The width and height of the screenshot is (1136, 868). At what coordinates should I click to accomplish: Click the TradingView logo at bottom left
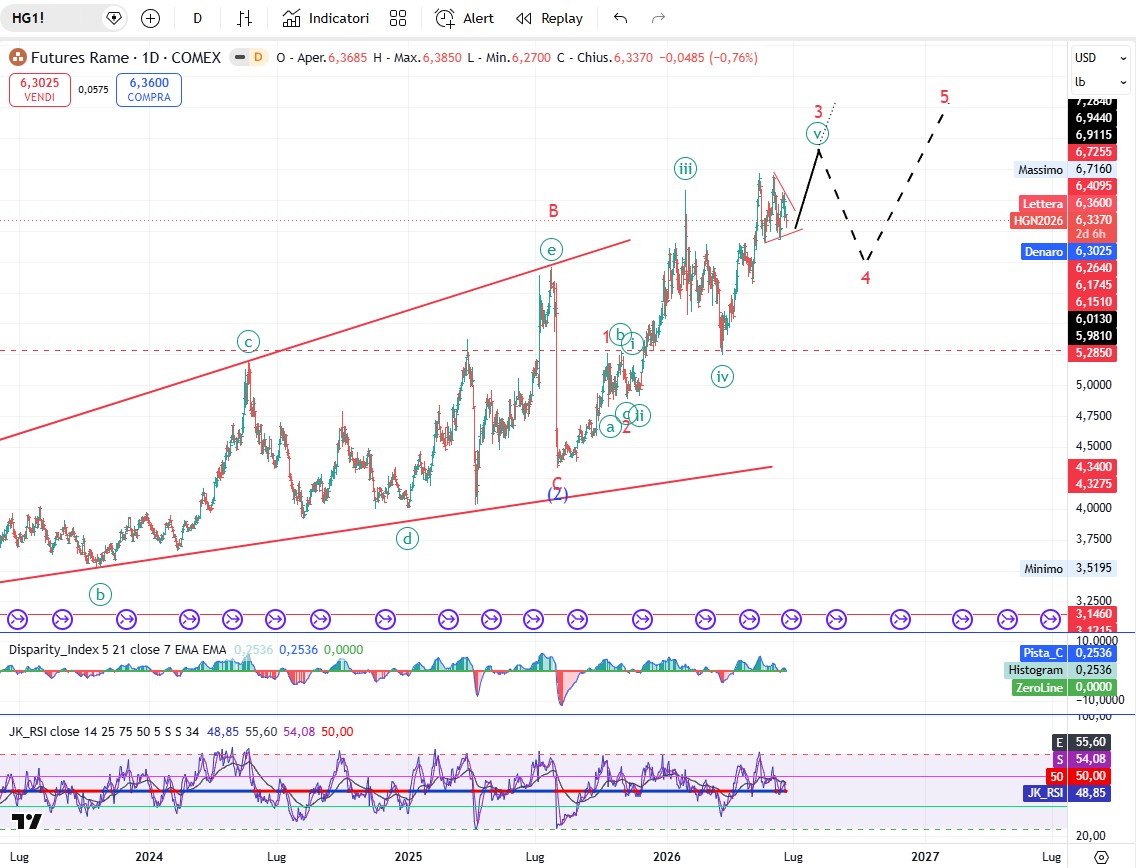27,821
